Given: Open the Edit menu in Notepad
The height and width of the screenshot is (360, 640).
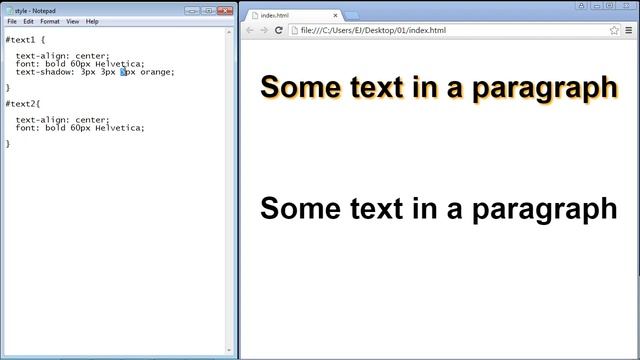Looking at the screenshot, I should coord(28,21).
